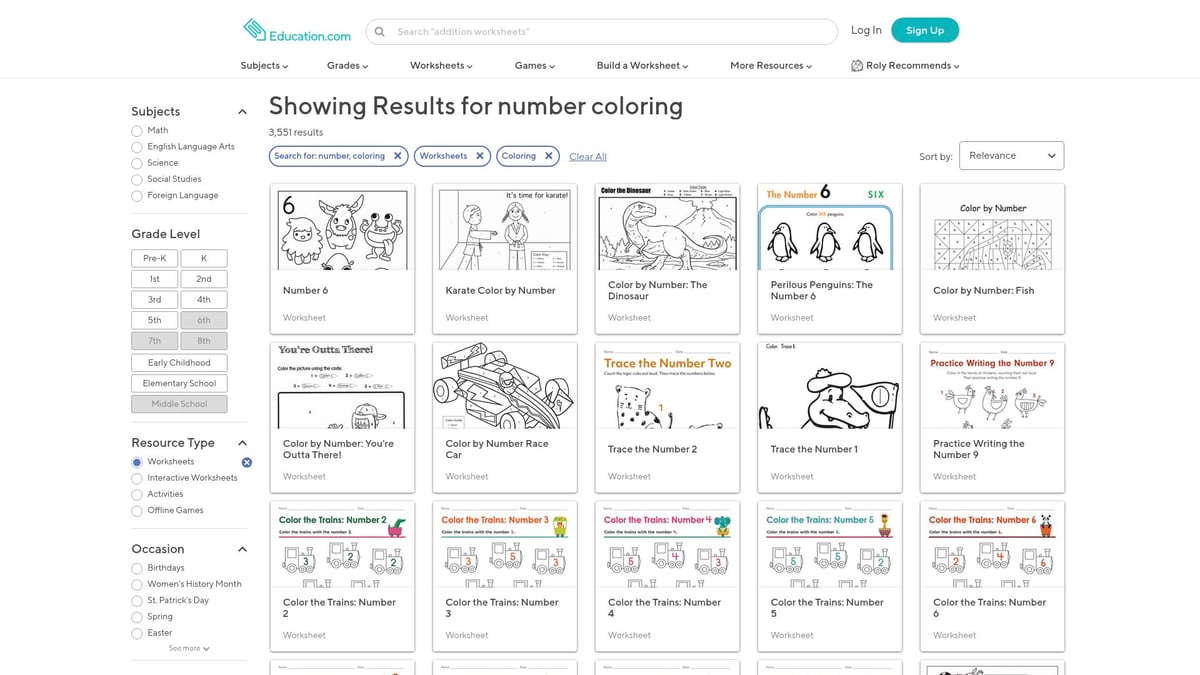Screen dimensions: 1200x675
Task: Choose Activities under Resource Type
Action: point(136,493)
